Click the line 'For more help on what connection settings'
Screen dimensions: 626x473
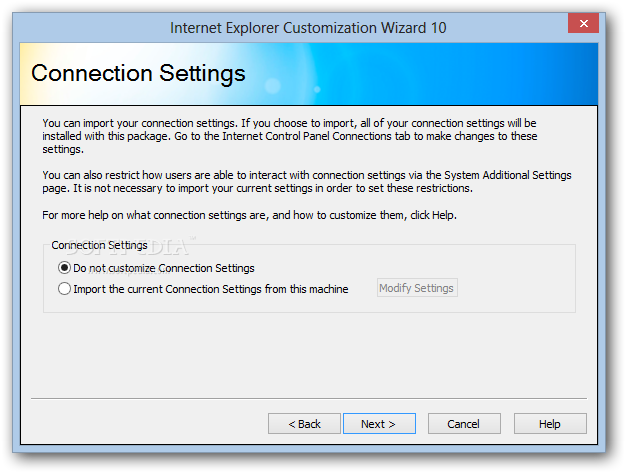pos(250,215)
